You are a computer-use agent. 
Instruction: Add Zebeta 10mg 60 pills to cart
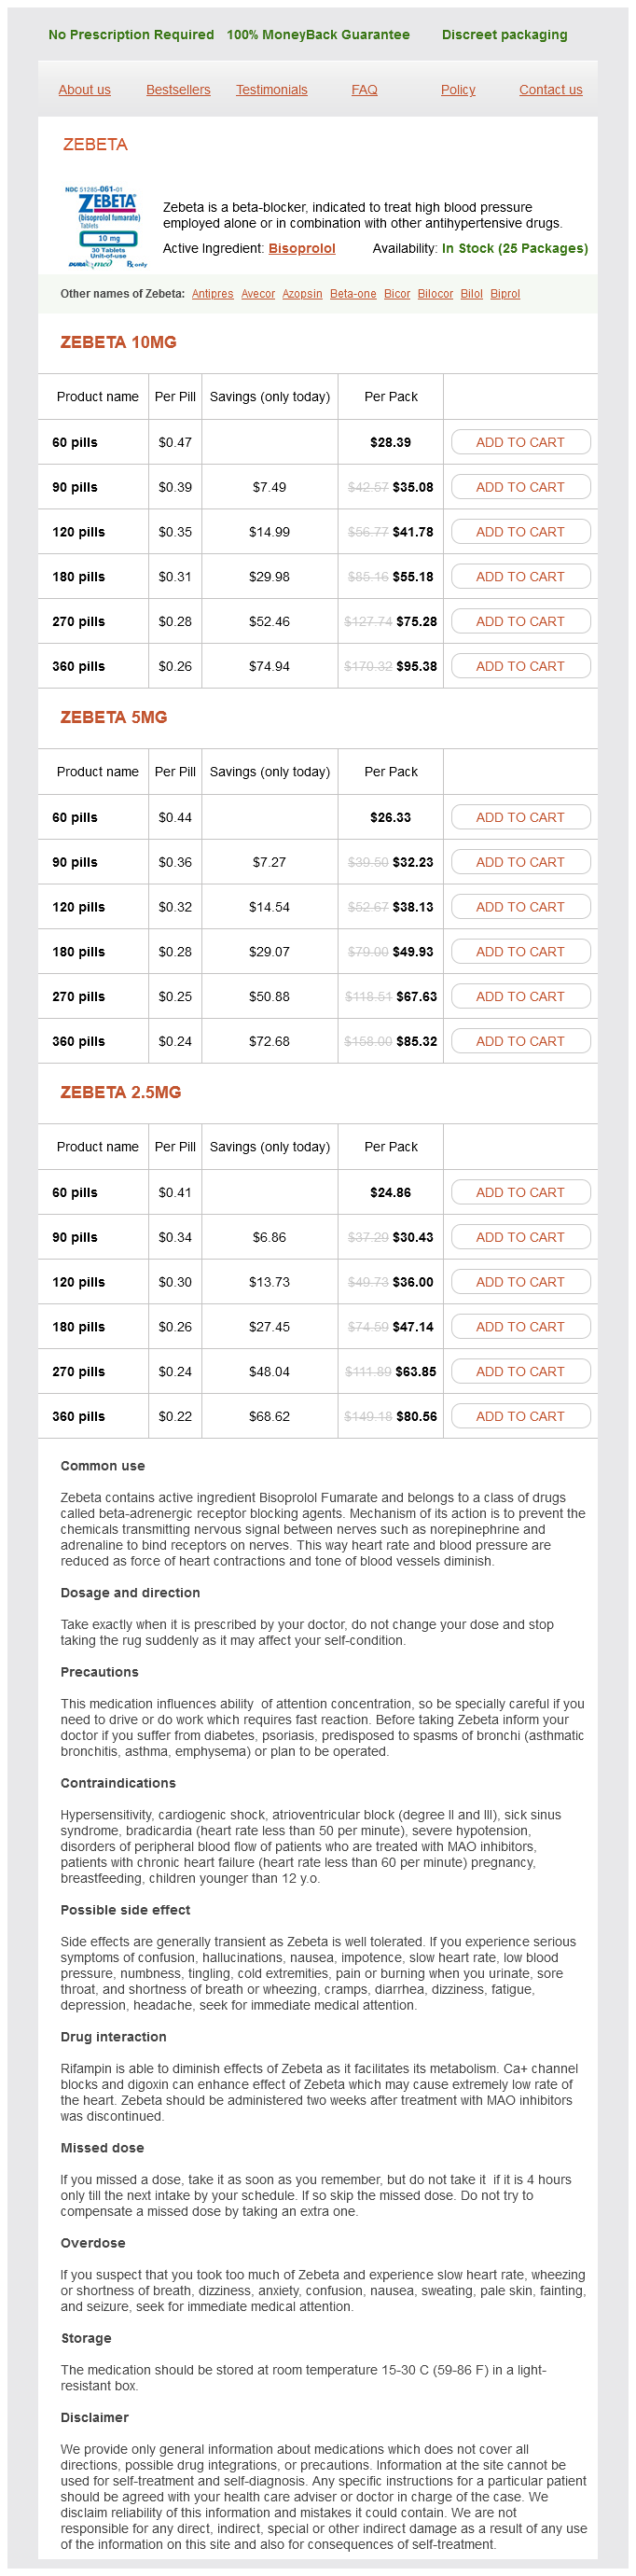520,442
